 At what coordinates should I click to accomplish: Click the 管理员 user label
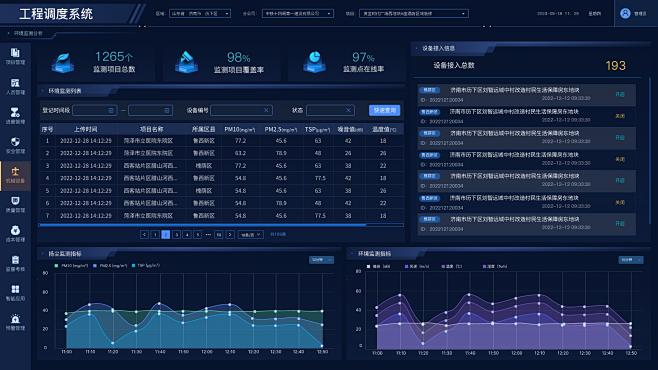[x=640, y=14]
